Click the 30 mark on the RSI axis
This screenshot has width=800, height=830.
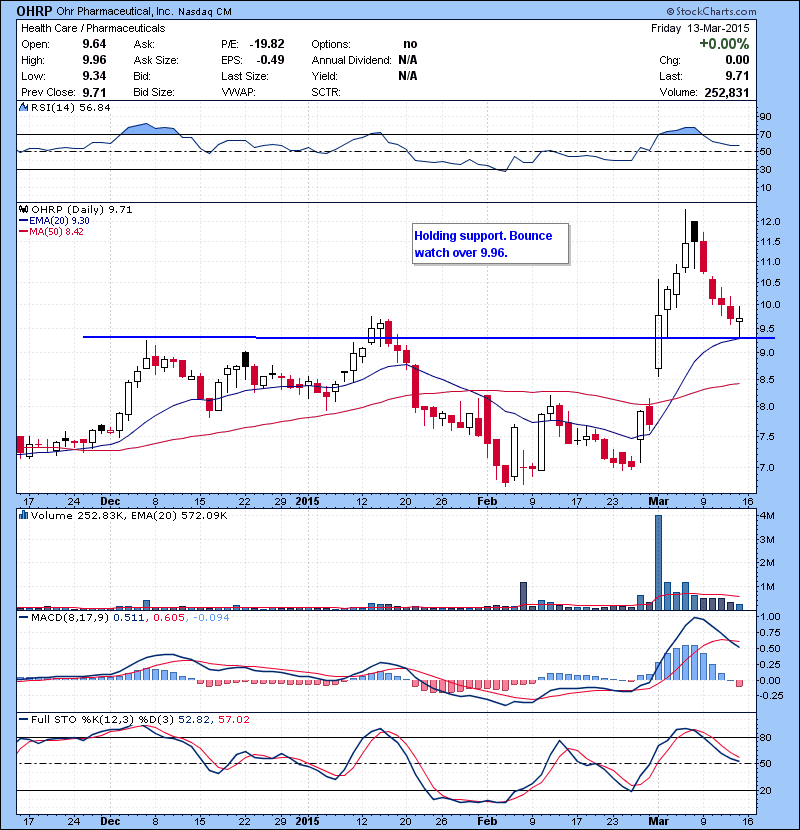point(766,169)
